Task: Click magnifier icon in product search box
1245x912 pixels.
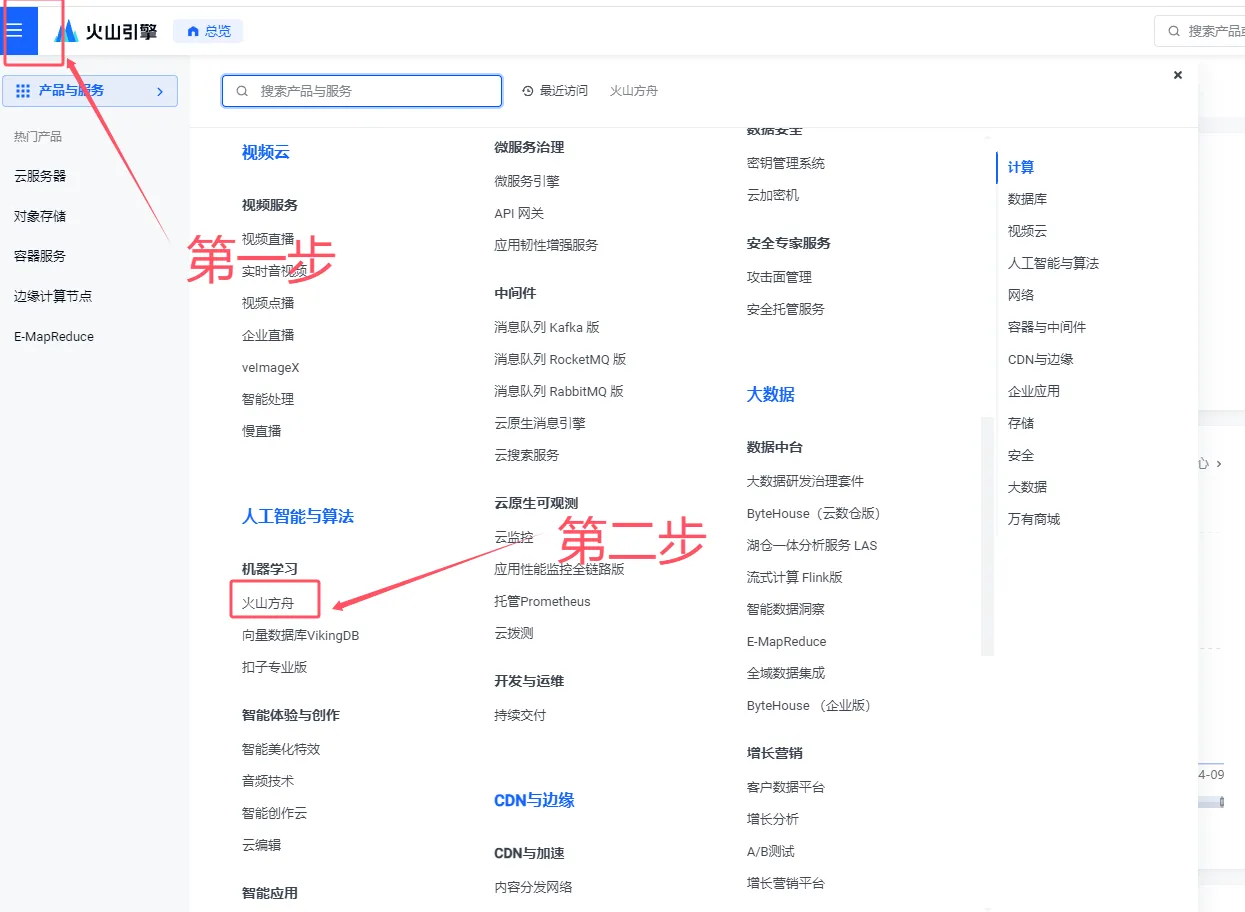Action: tap(242, 91)
